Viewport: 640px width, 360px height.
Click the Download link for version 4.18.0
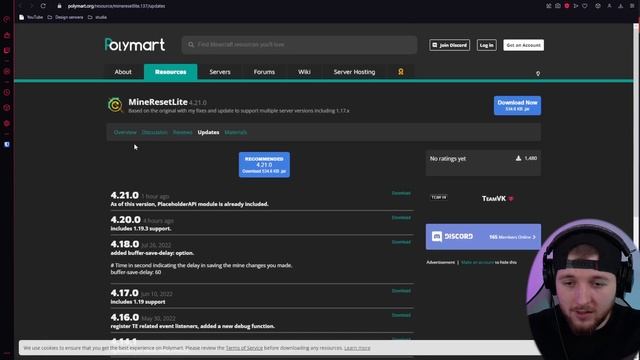pyautogui.click(x=401, y=242)
